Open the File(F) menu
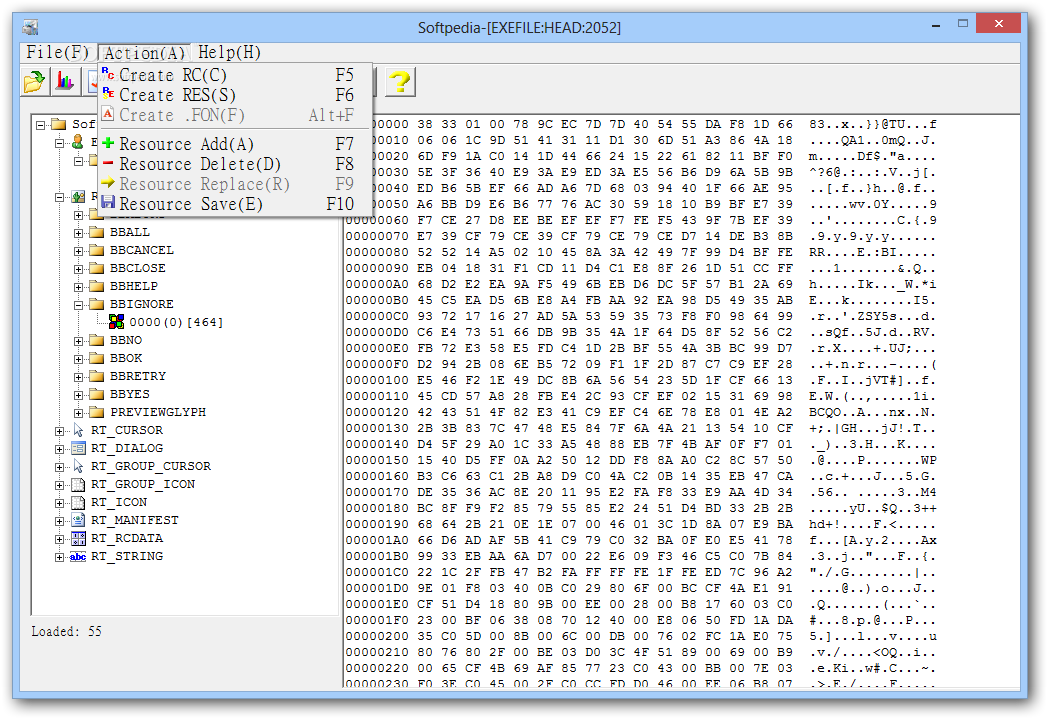 point(57,52)
